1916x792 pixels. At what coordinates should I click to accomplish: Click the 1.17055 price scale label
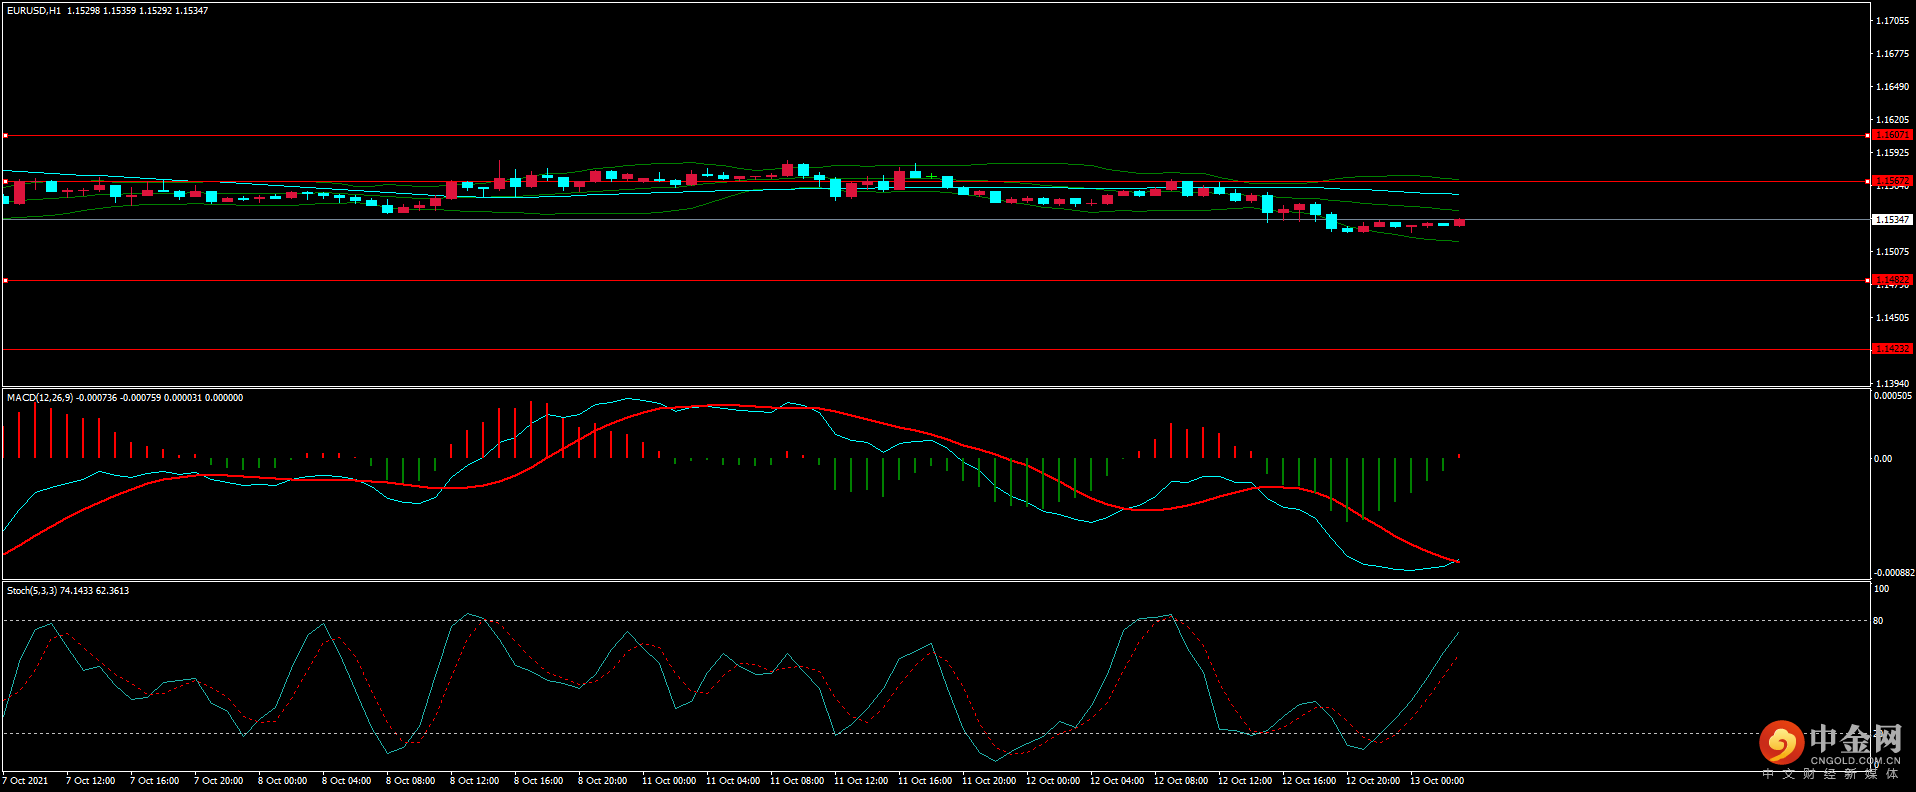[1891, 21]
